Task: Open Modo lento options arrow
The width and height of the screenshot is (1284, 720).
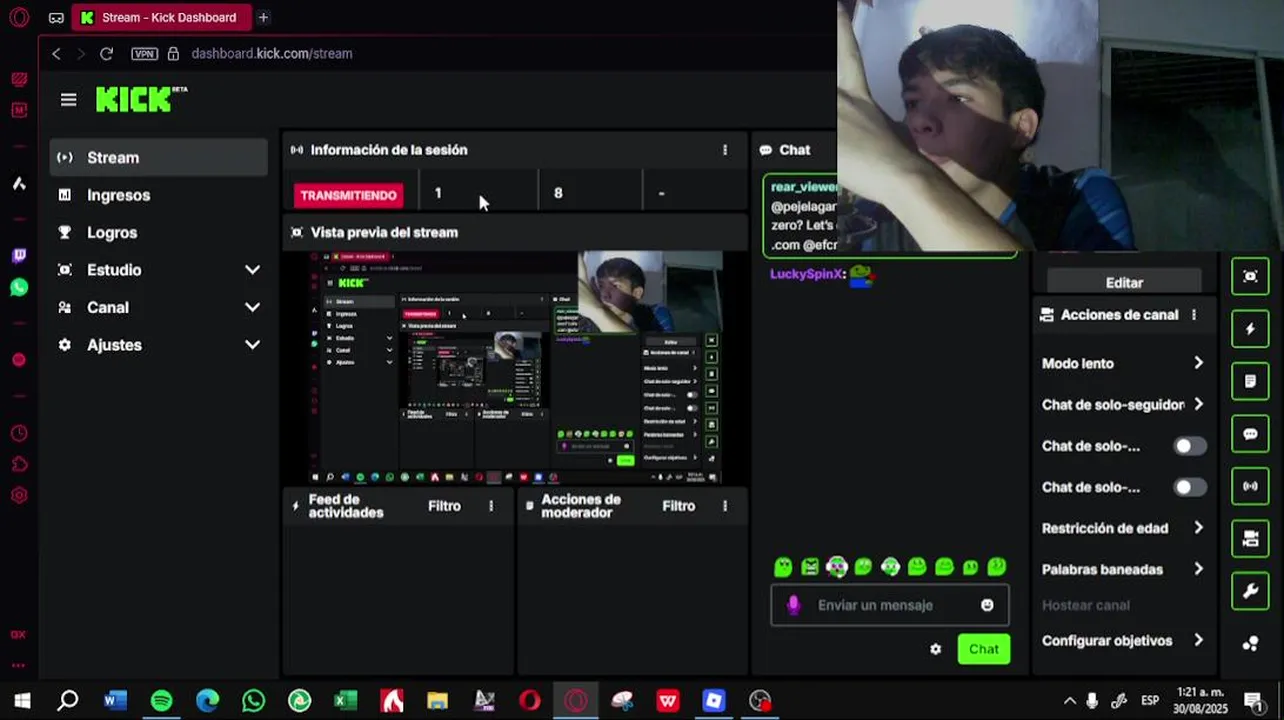Action: (1198, 363)
